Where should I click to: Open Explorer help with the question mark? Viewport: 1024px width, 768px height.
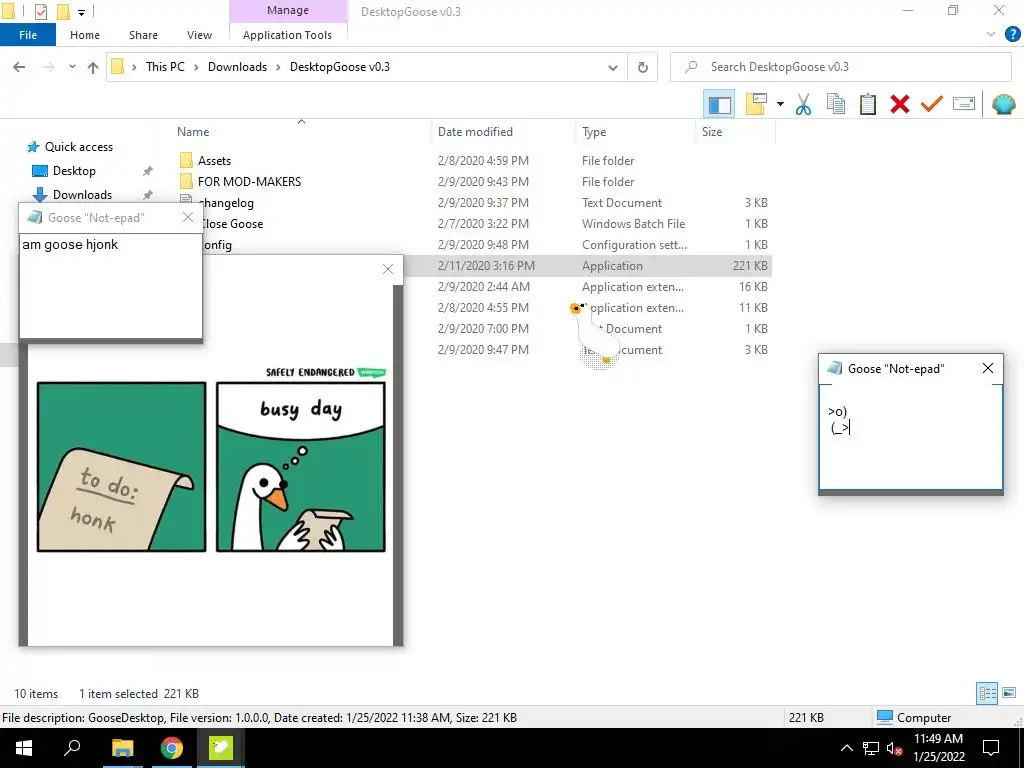pos(1012,35)
